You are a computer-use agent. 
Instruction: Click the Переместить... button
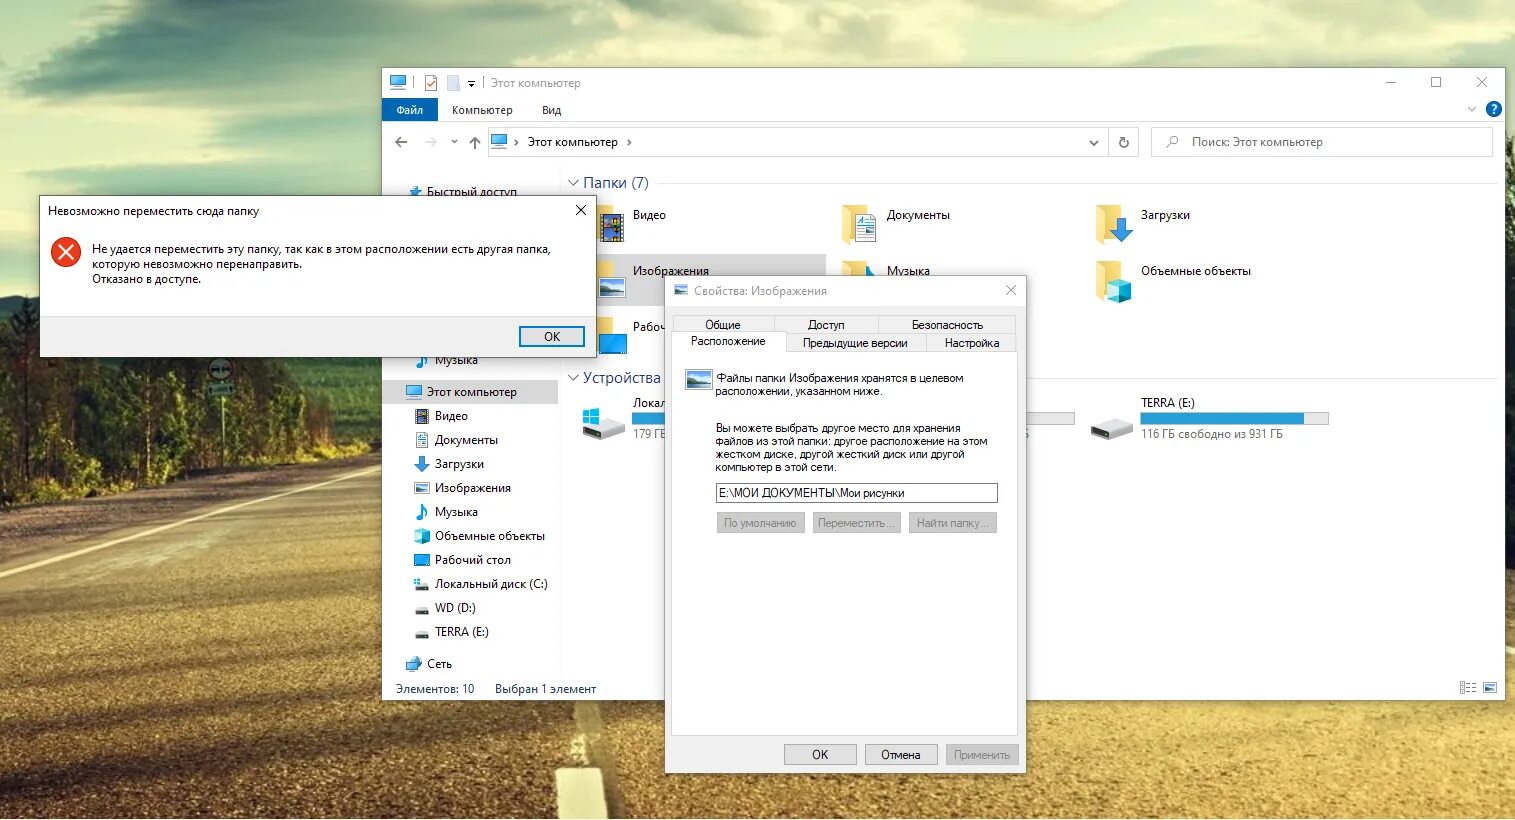[857, 523]
